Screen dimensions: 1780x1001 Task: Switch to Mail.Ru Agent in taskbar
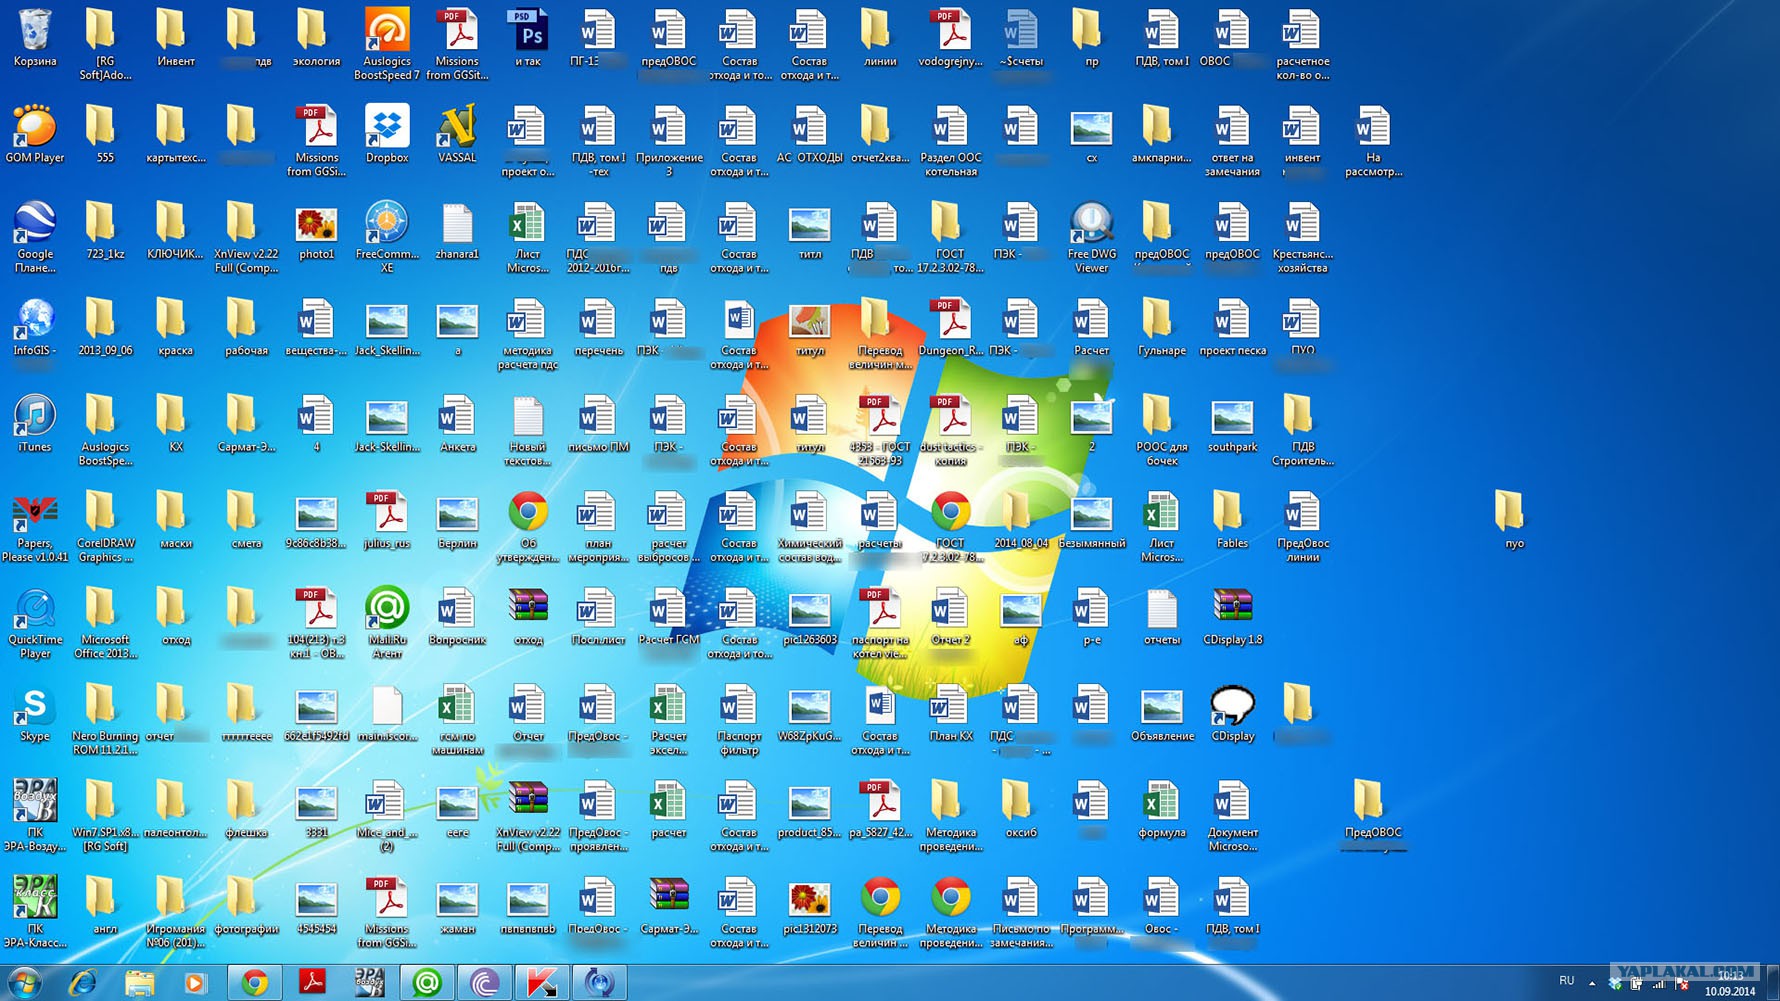click(x=427, y=983)
